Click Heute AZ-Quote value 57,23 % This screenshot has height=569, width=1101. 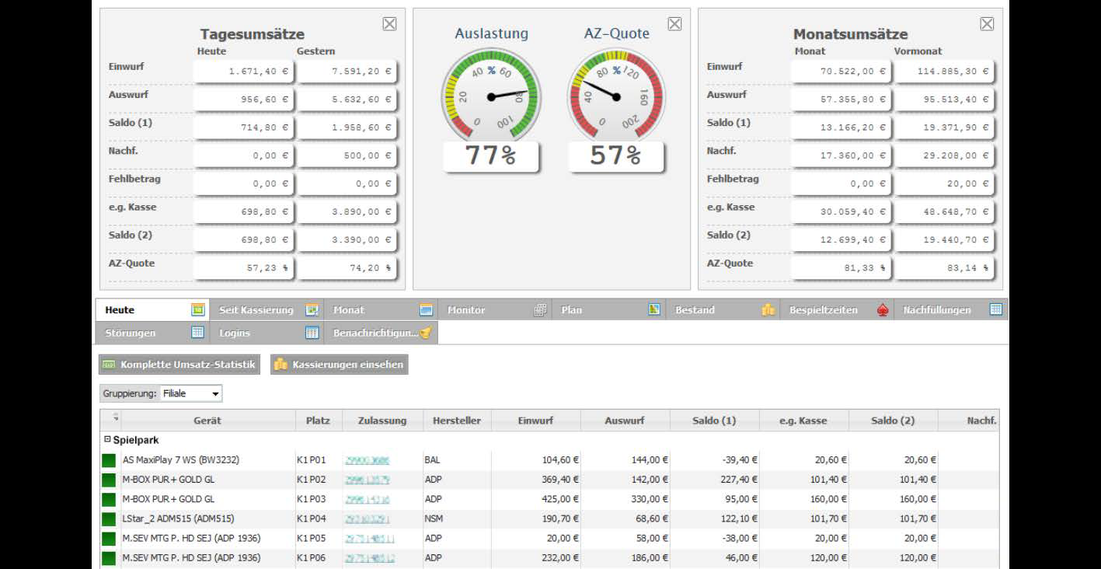(x=244, y=268)
